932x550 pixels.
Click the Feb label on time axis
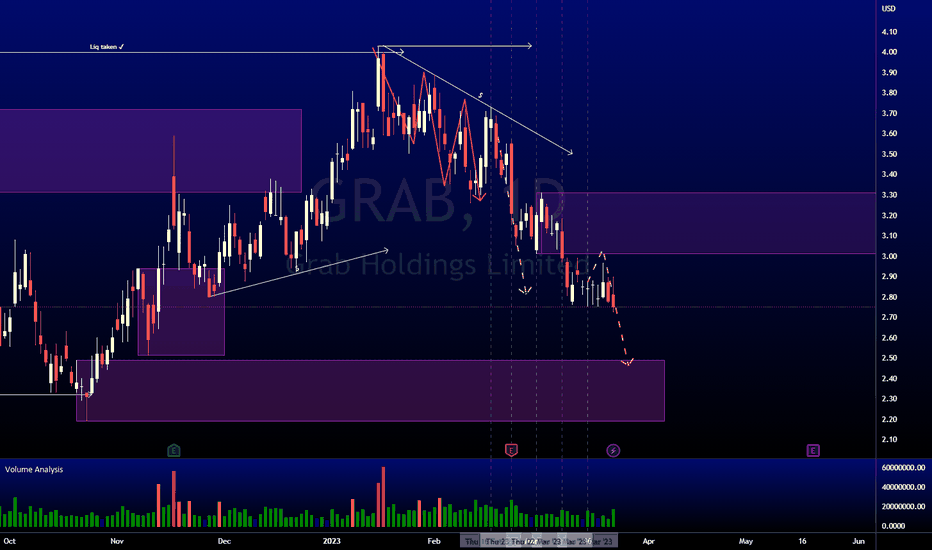point(434,541)
